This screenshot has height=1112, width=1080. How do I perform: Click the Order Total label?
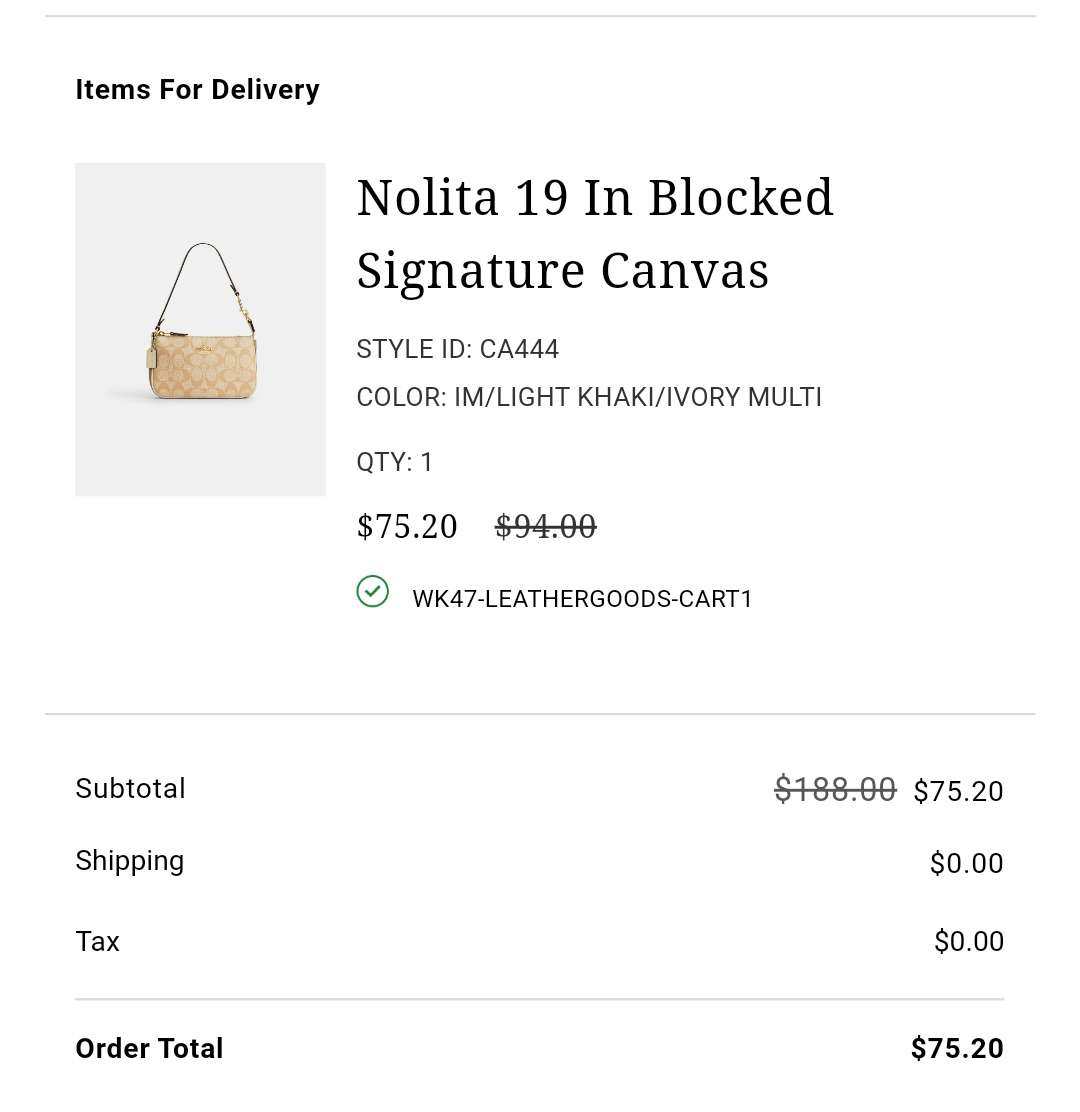pyautogui.click(x=149, y=1049)
